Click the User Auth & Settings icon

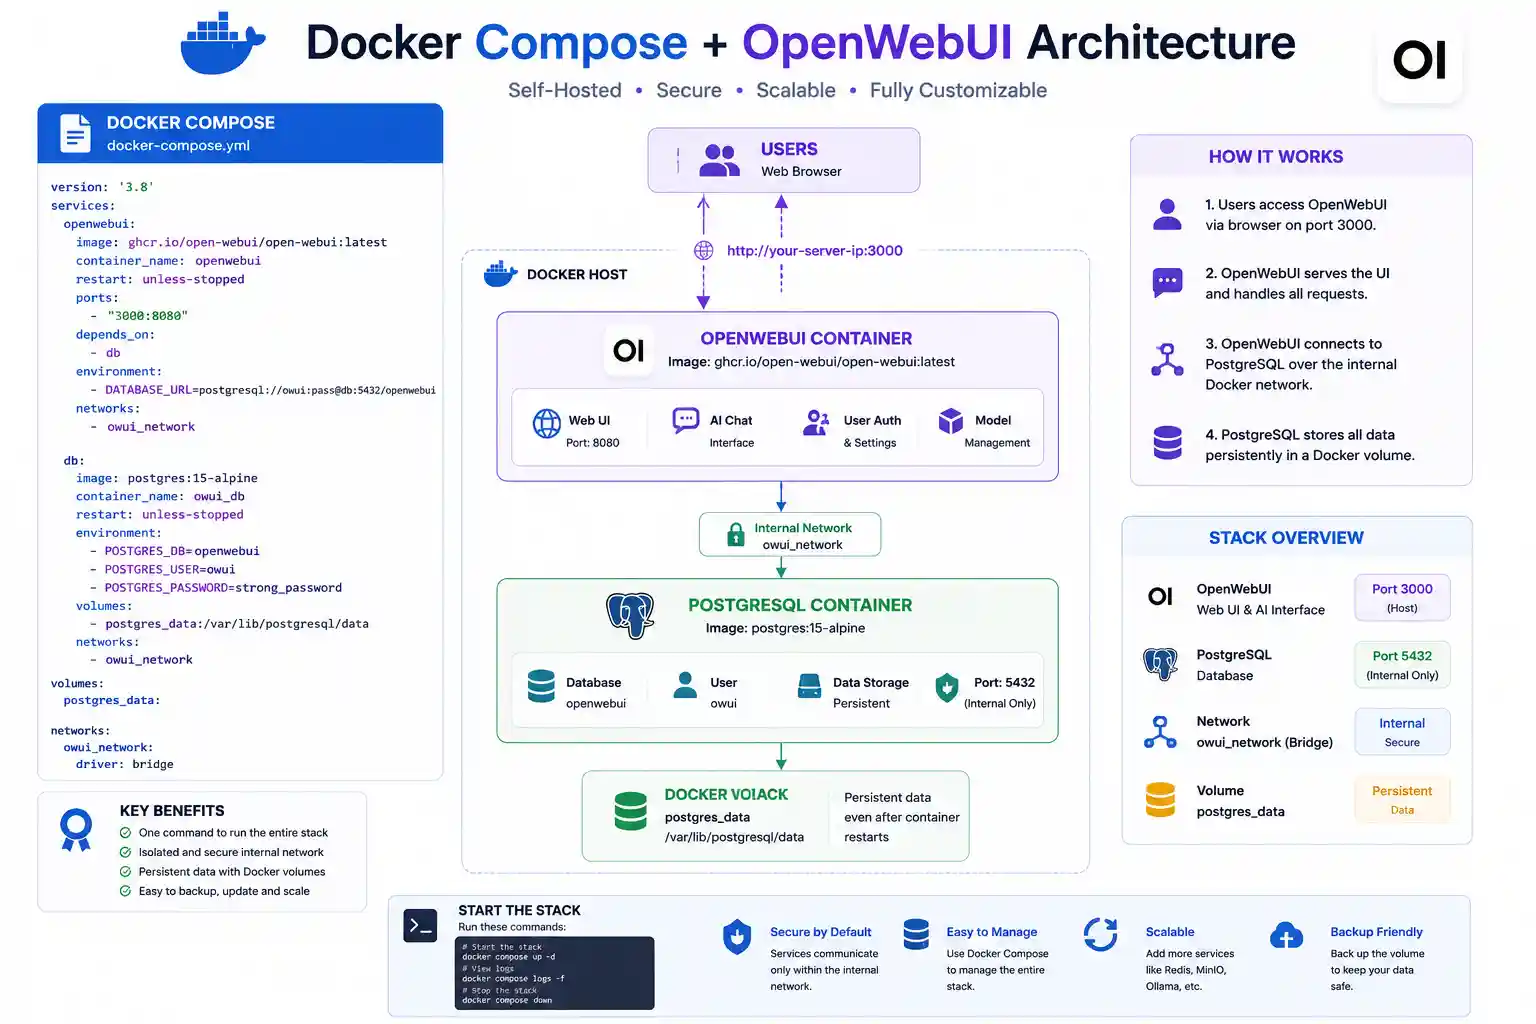[817, 423]
